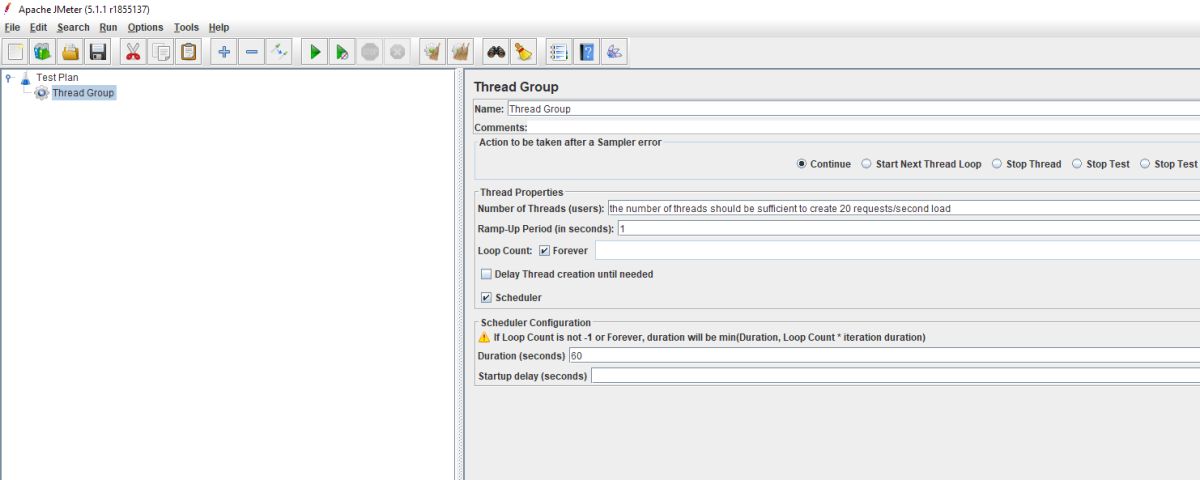Click the Comments input field
The height and width of the screenshot is (480, 1200).
click(864, 128)
